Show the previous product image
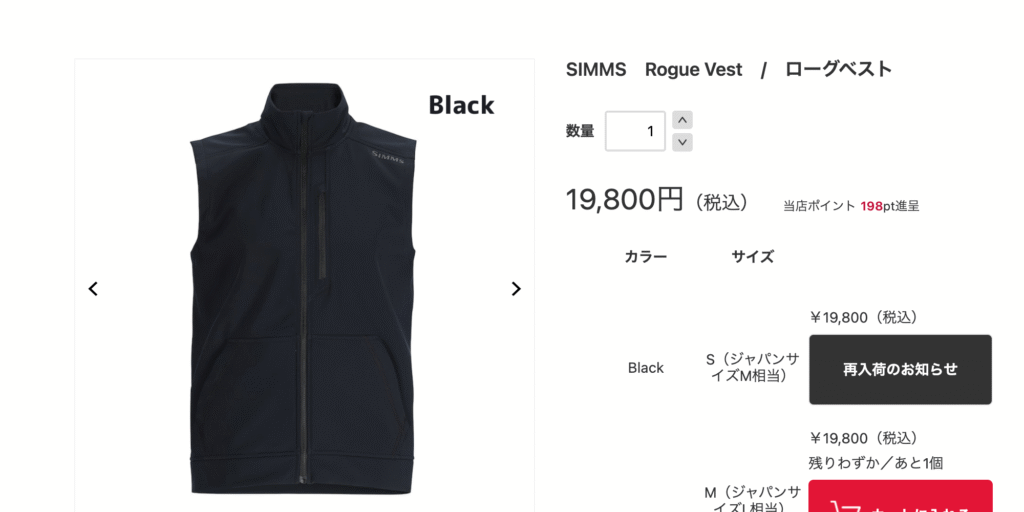Viewport: 1024px width, 512px height. point(93,289)
